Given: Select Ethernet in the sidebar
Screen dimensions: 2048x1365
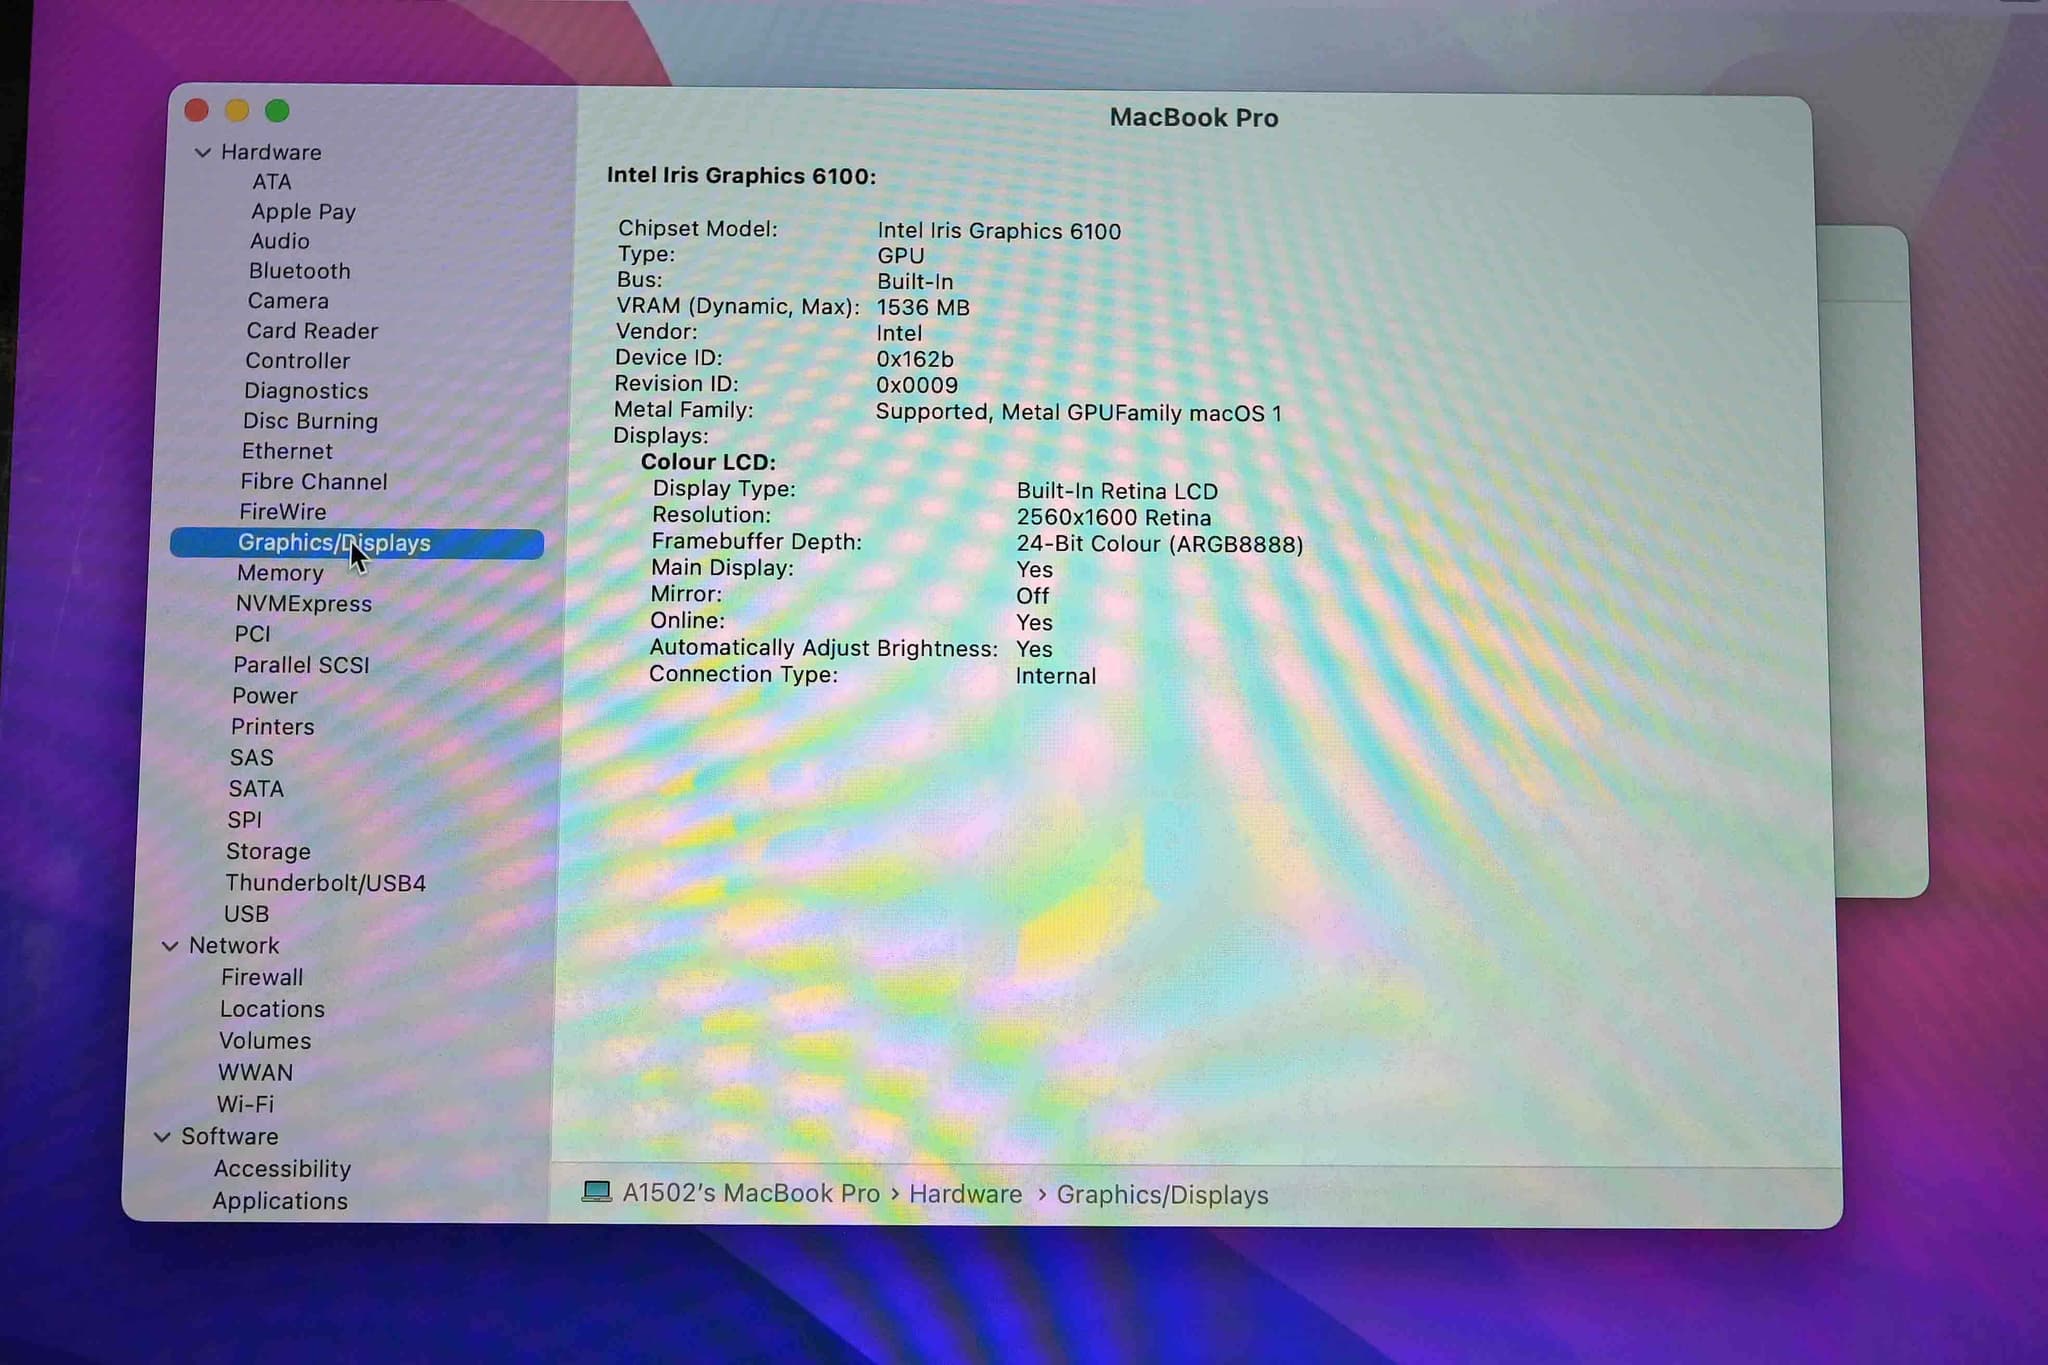Looking at the screenshot, I should [x=286, y=451].
